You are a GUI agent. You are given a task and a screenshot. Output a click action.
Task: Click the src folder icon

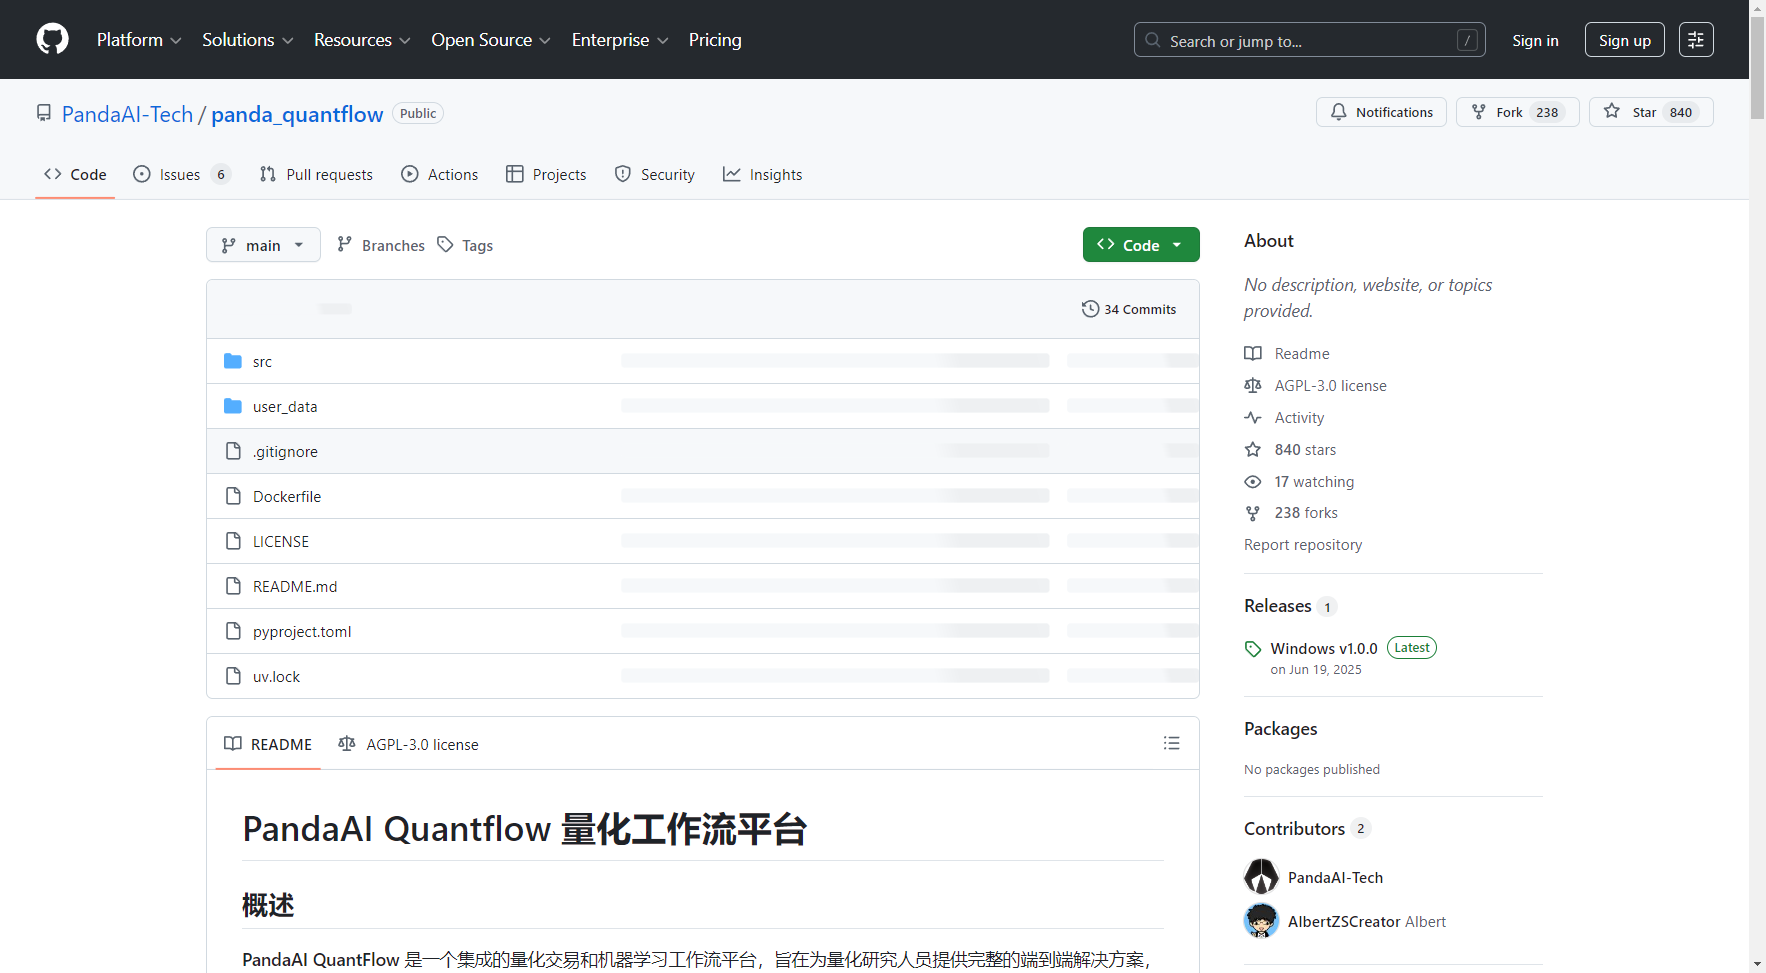(233, 361)
